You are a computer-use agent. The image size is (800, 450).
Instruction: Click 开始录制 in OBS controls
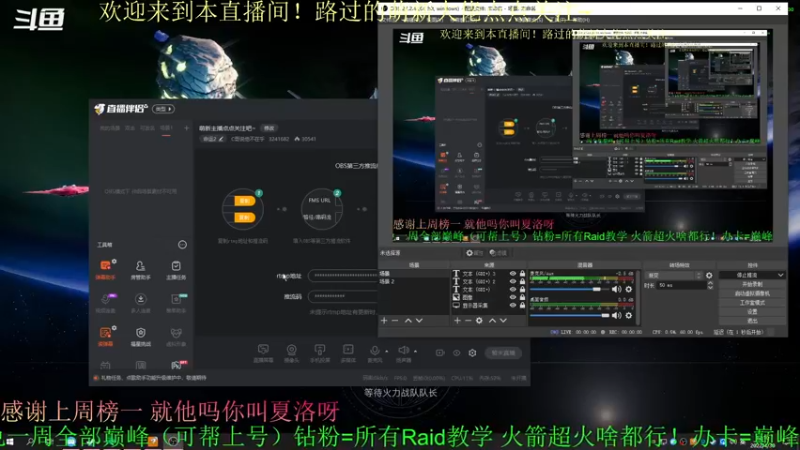click(752, 284)
